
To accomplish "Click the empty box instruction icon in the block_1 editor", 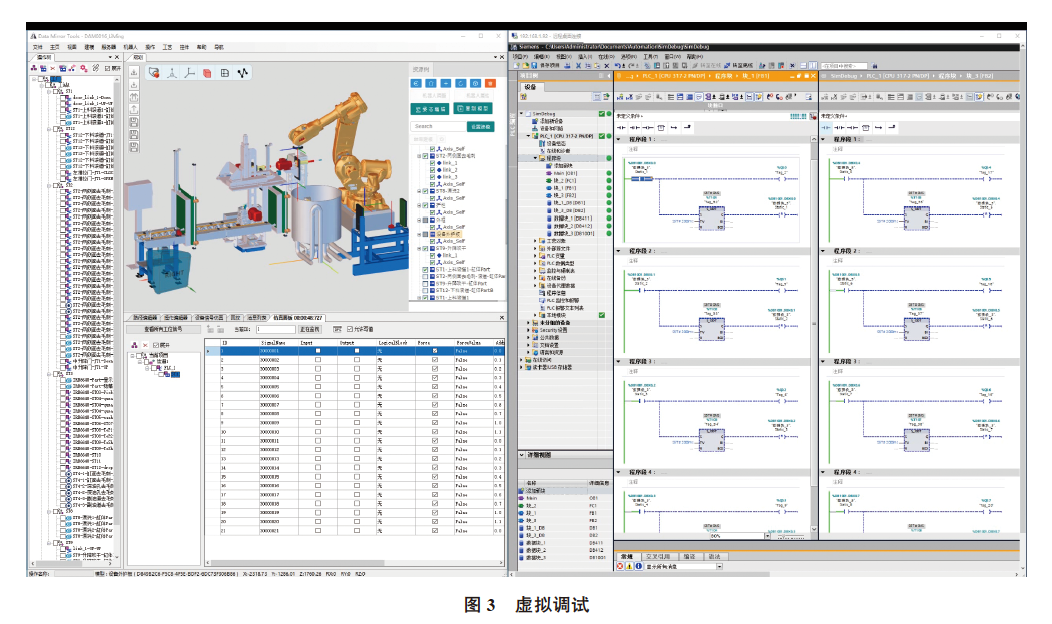I will (661, 127).
